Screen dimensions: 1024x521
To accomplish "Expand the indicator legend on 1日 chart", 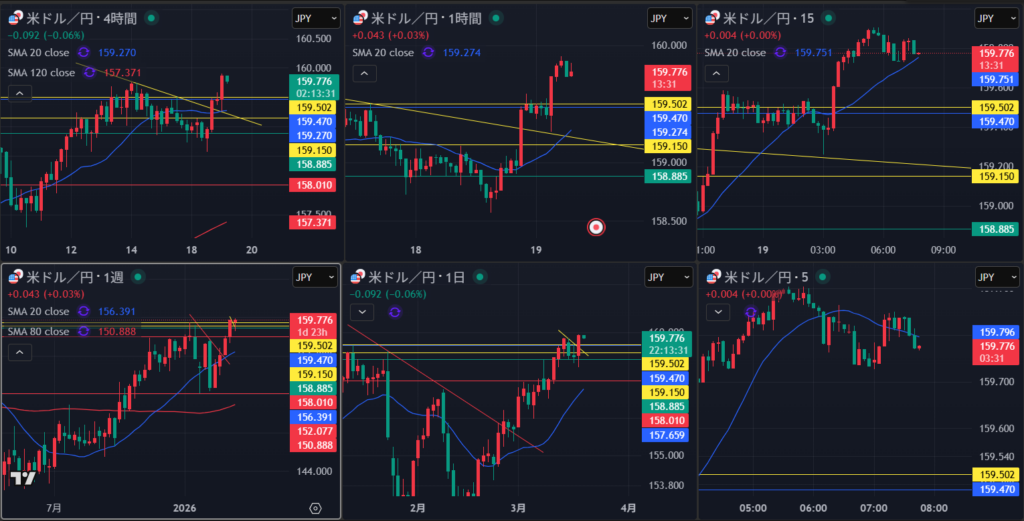I will 362,312.
